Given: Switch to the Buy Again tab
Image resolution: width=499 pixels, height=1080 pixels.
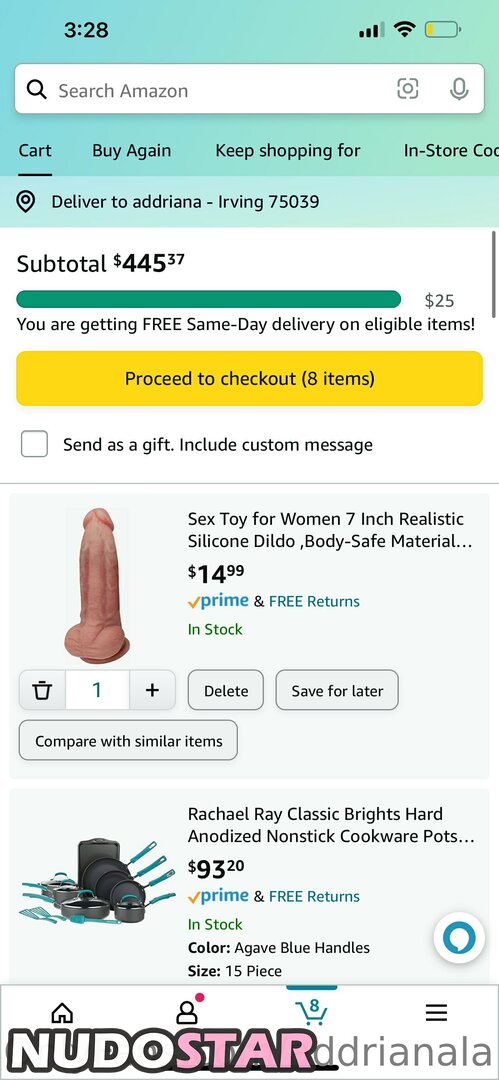Looking at the screenshot, I should click(x=132, y=150).
